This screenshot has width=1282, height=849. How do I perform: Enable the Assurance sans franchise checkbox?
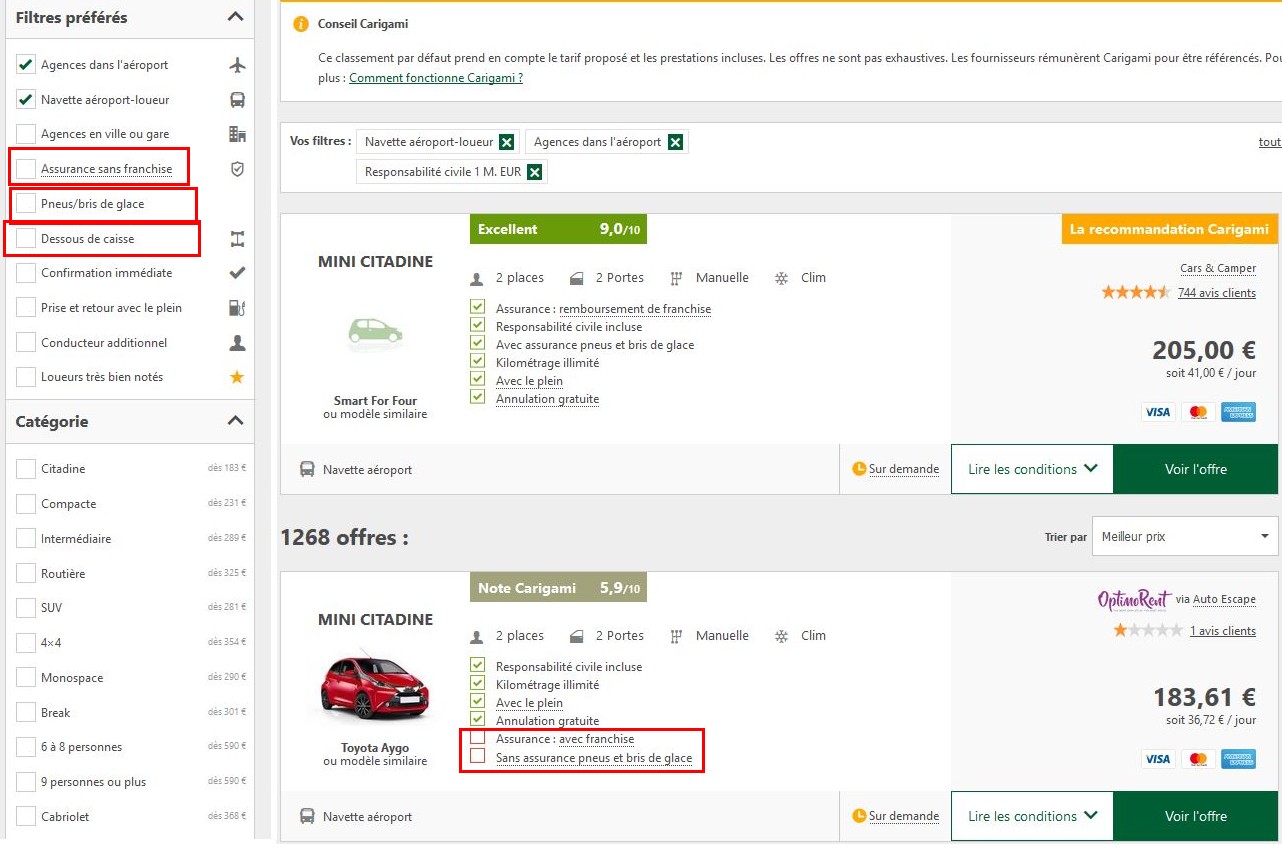(26, 169)
